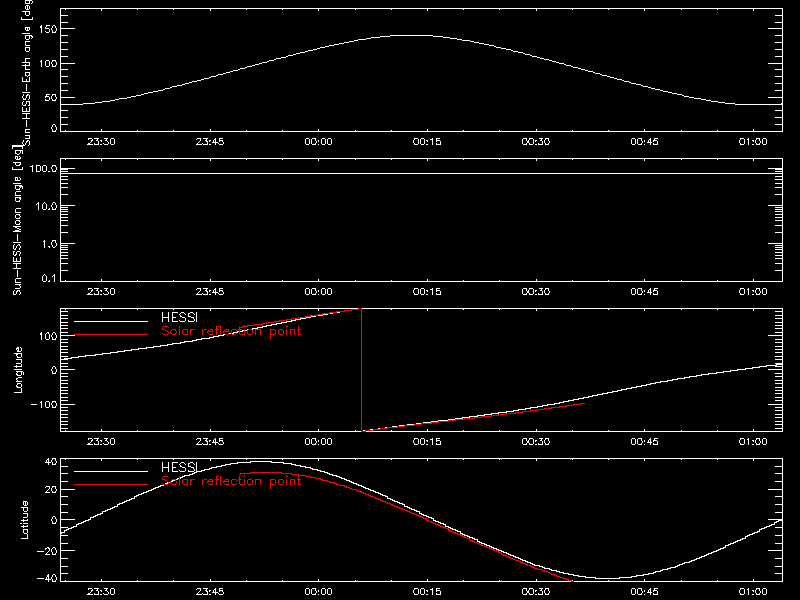Click 23:45 time label under Earth angle plot
The height and width of the screenshot is (600, 800).
click(210, 142)
